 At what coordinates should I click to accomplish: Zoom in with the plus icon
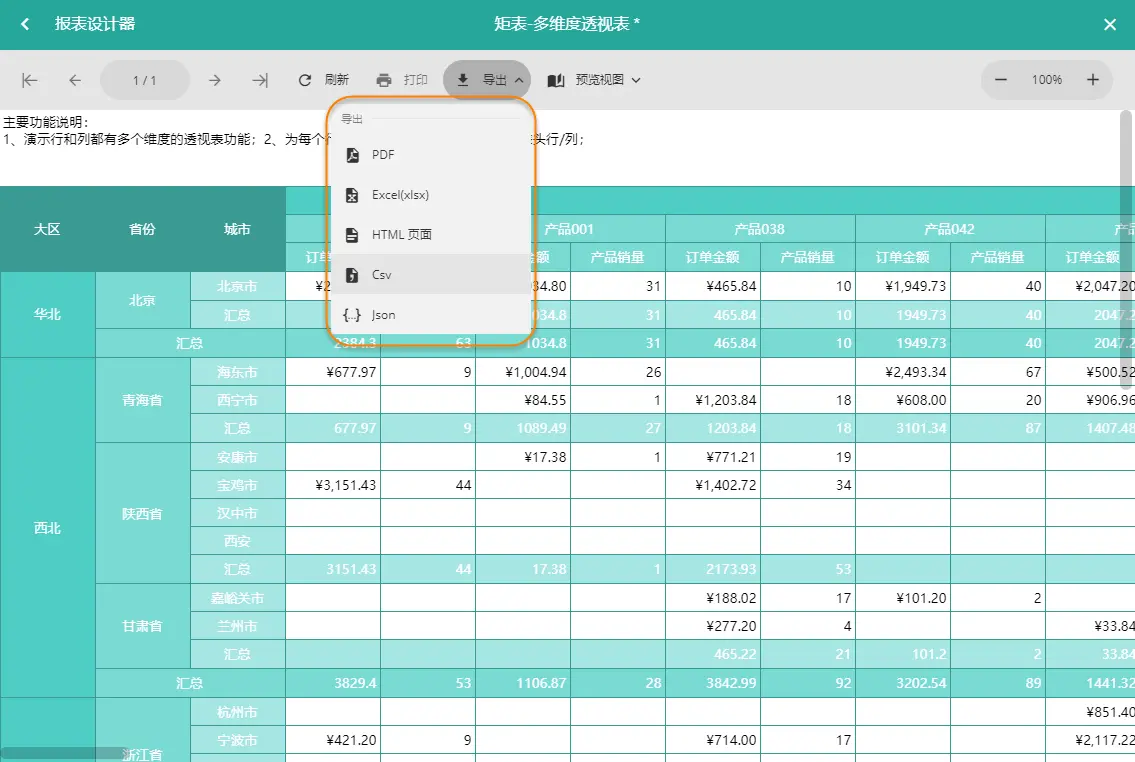point(1093,80)
